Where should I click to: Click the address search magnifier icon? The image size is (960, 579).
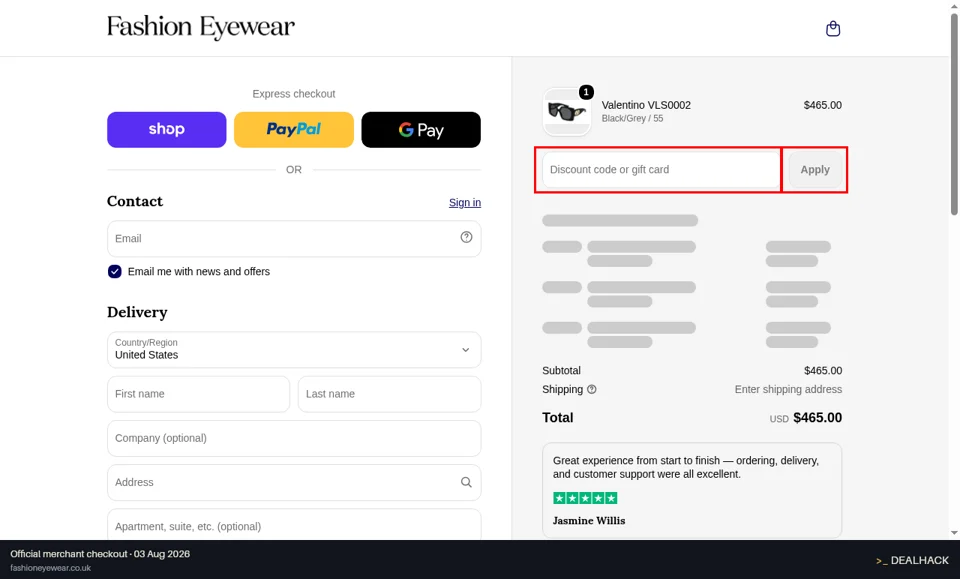click(x=466, y=482)
